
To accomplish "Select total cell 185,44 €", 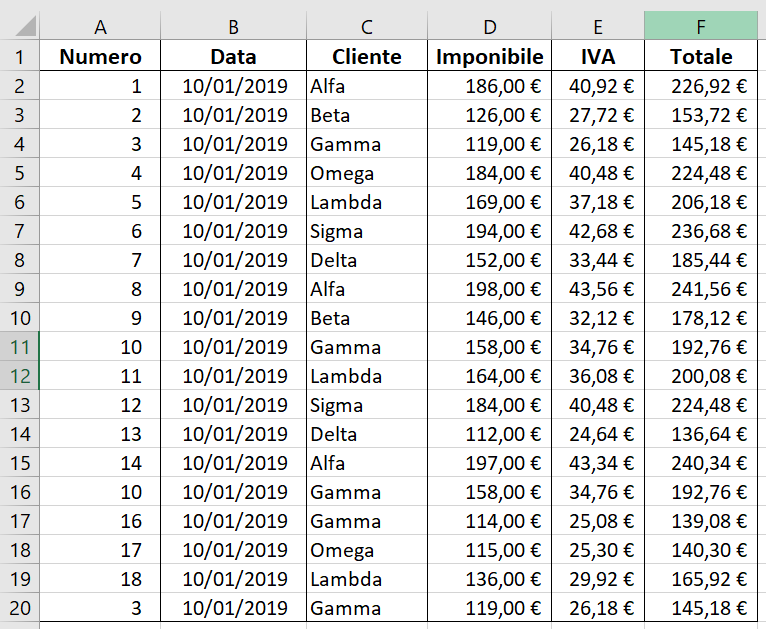I will click(x=701, y=260).
